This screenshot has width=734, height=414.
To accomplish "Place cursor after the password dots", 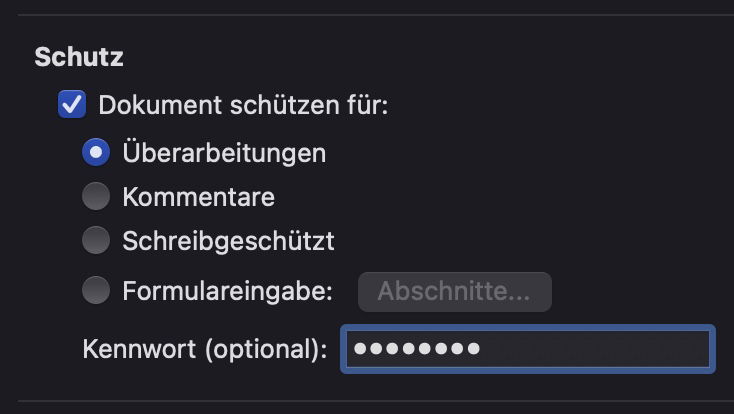I will pos(484,349).
